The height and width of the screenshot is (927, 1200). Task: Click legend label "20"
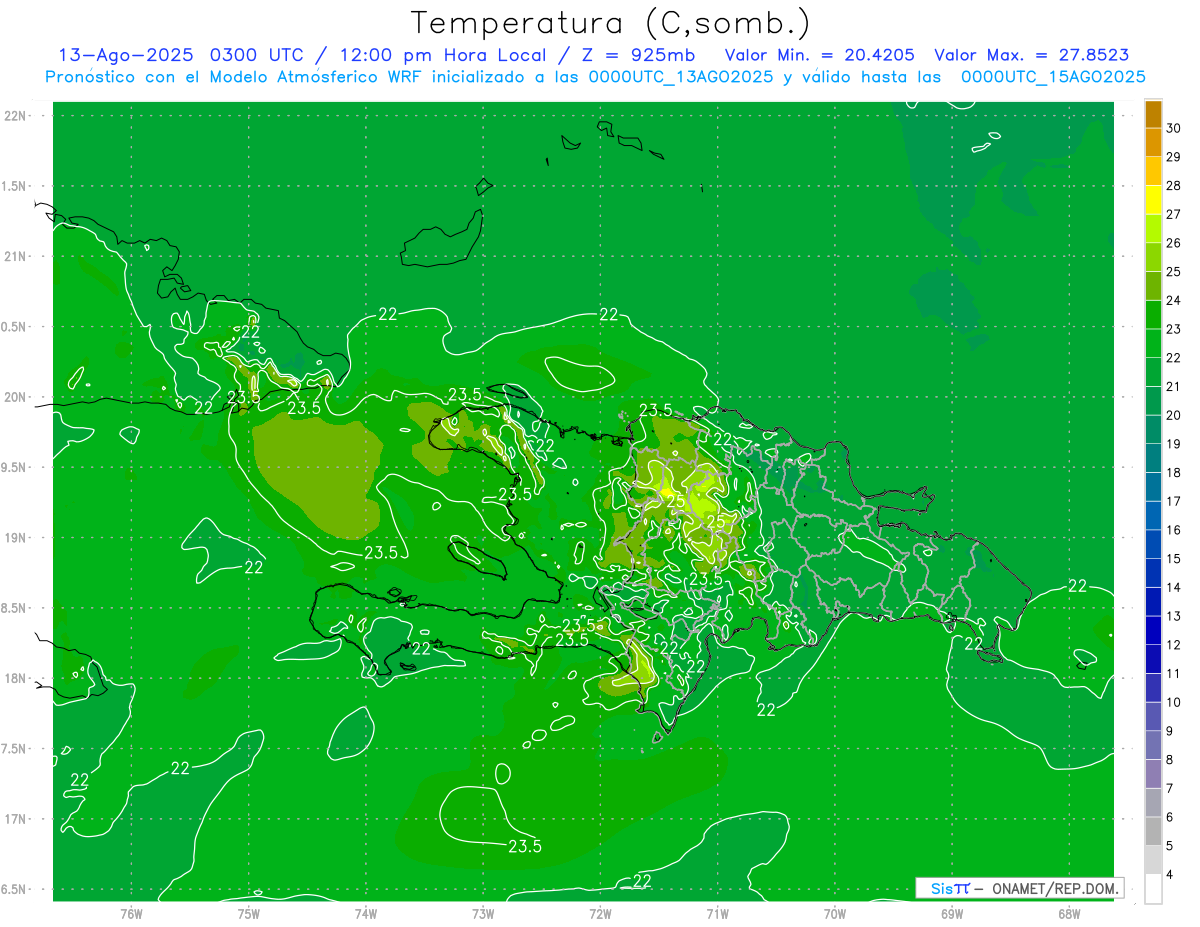[x=1173, y=415]
